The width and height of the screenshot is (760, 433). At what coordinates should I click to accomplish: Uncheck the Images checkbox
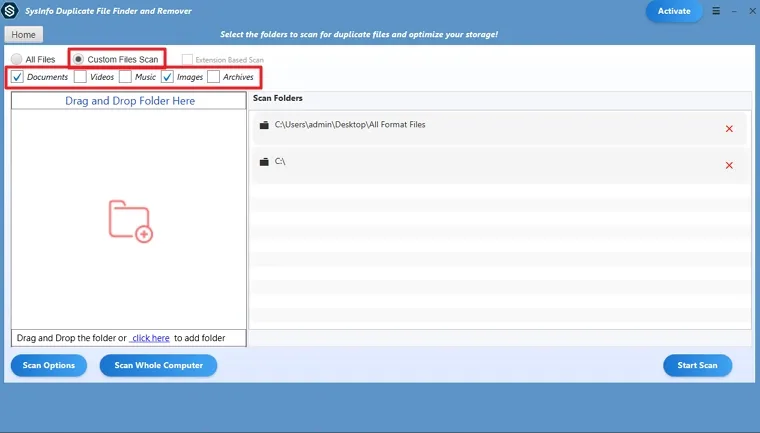[167, 77]
